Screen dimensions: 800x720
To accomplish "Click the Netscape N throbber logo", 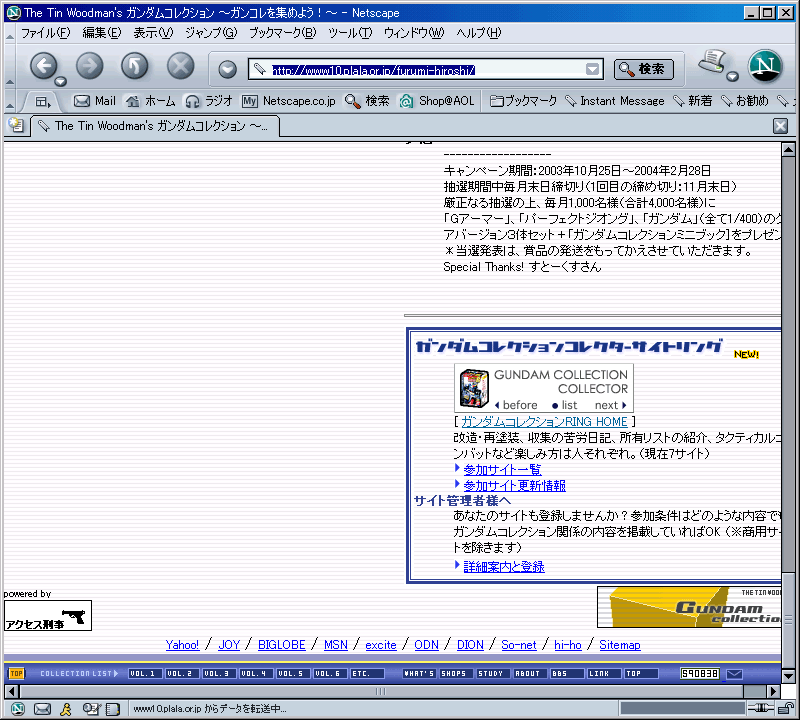I will coord(765,66).
